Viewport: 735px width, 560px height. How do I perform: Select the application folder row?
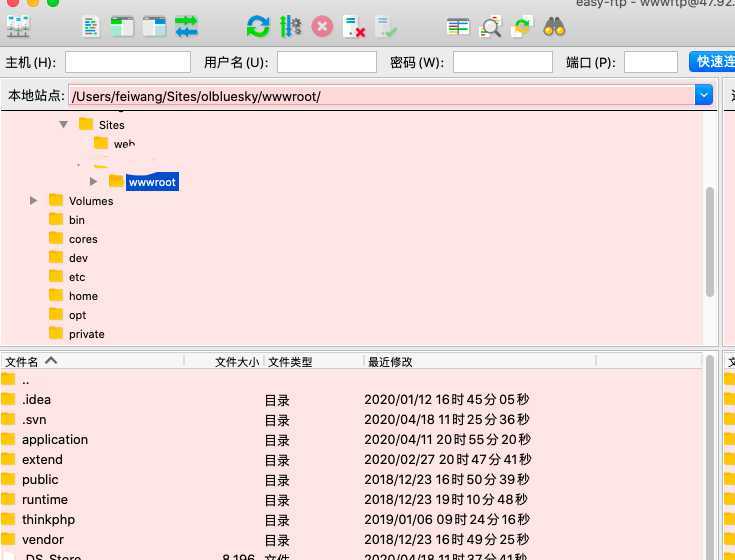coord(352,440)
